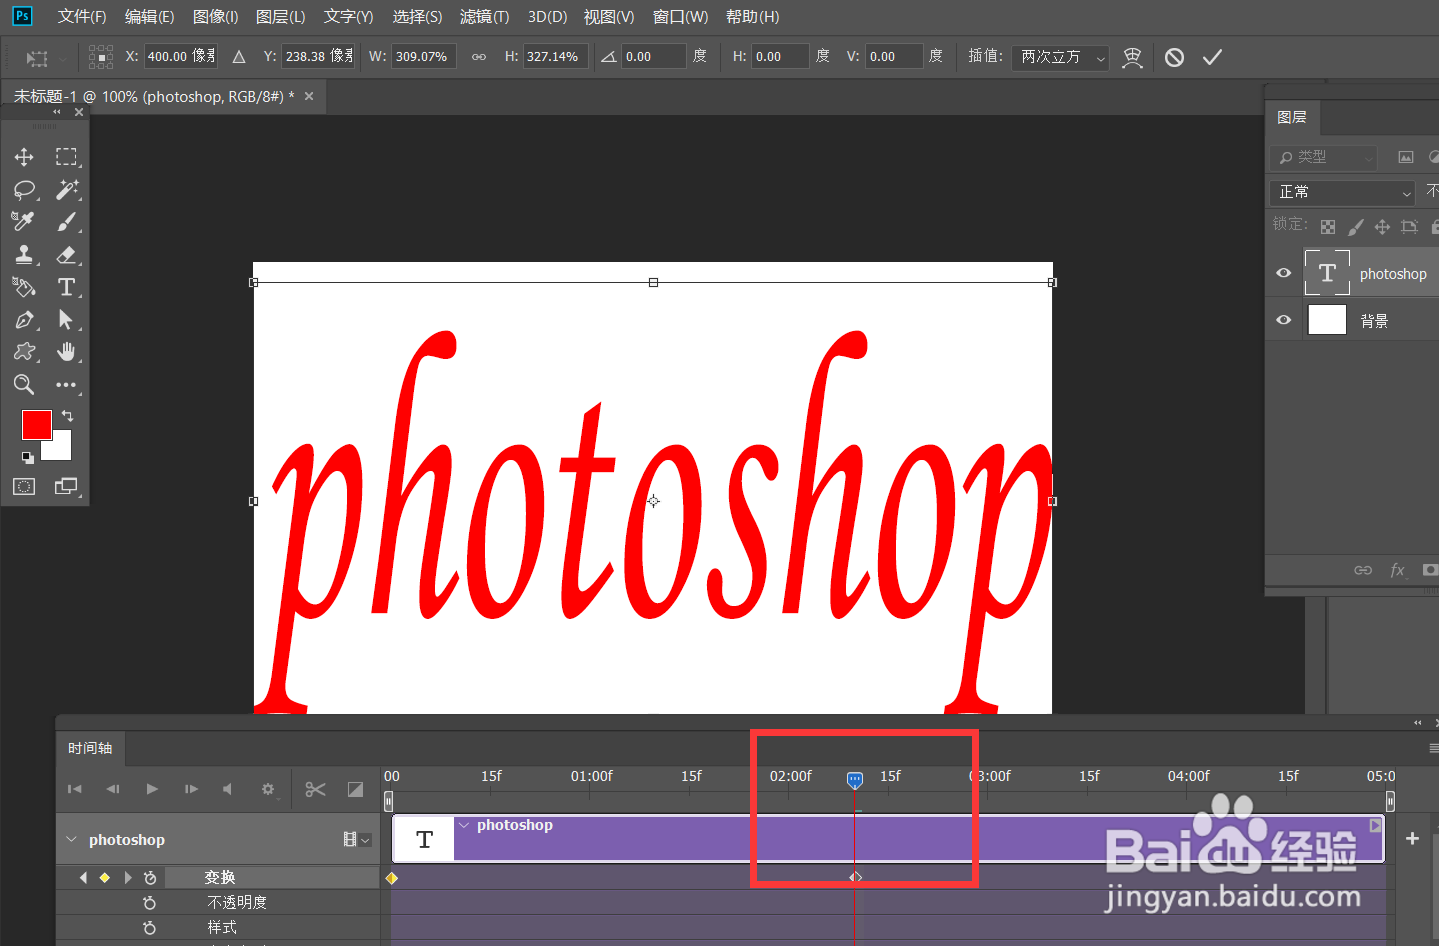
Task: Commit the transform with checkmark
Action: tap(1212, 57)
